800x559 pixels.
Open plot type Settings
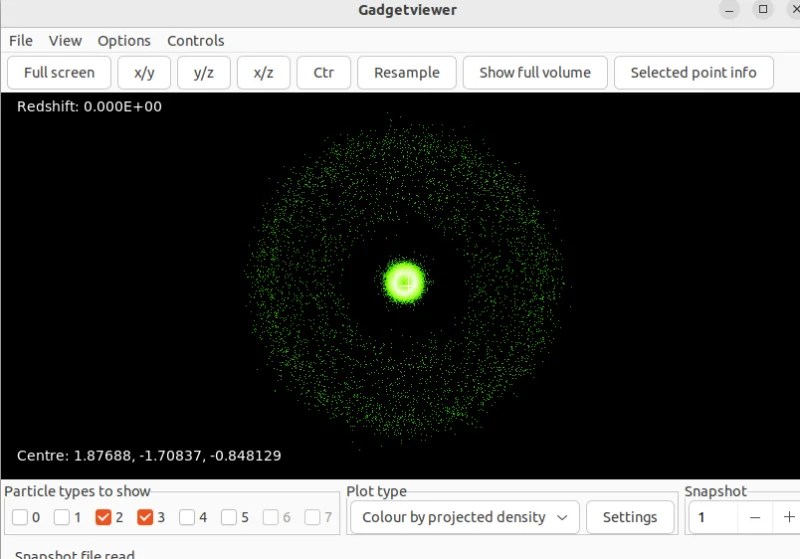coord(629,517)
